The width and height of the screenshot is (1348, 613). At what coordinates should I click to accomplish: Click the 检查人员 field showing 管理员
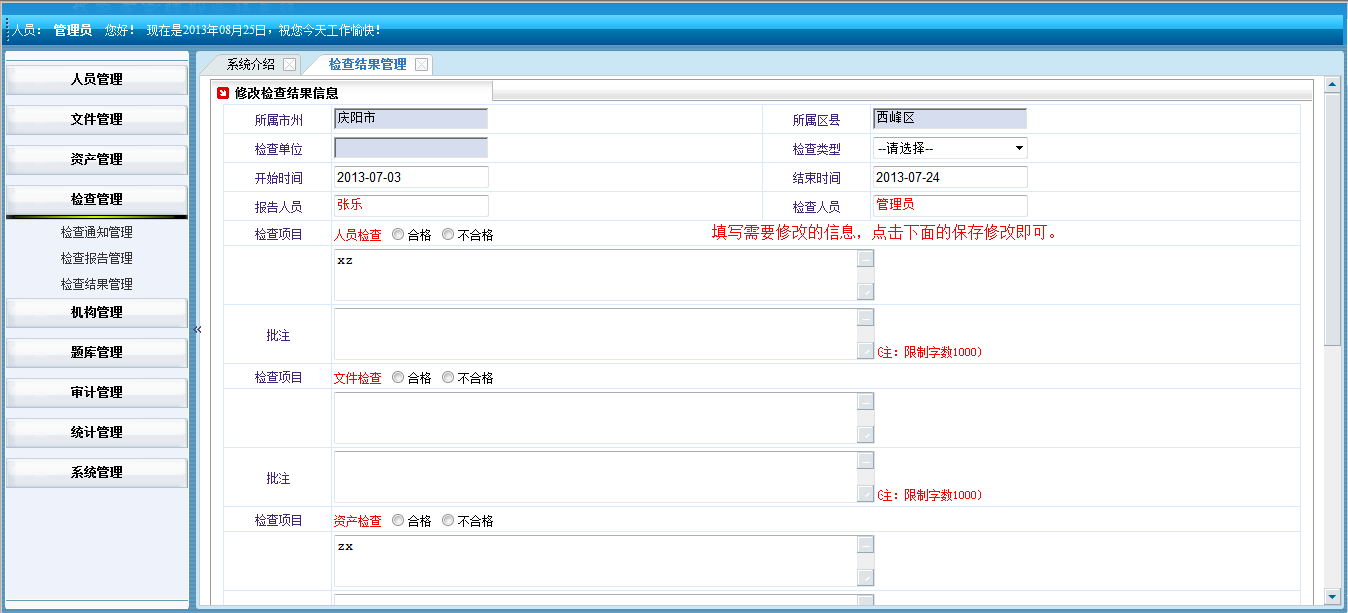click(950, 206)
